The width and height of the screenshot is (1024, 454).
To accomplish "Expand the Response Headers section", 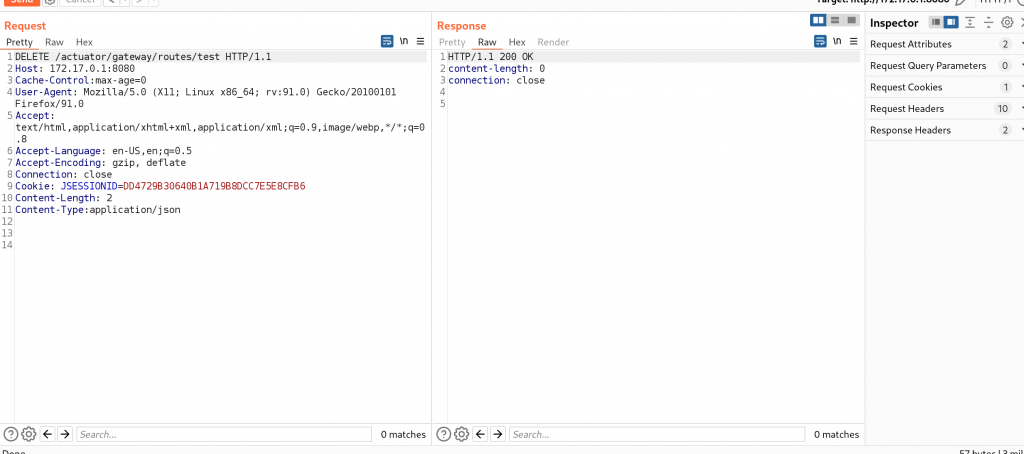I will [x=945, y=130].
